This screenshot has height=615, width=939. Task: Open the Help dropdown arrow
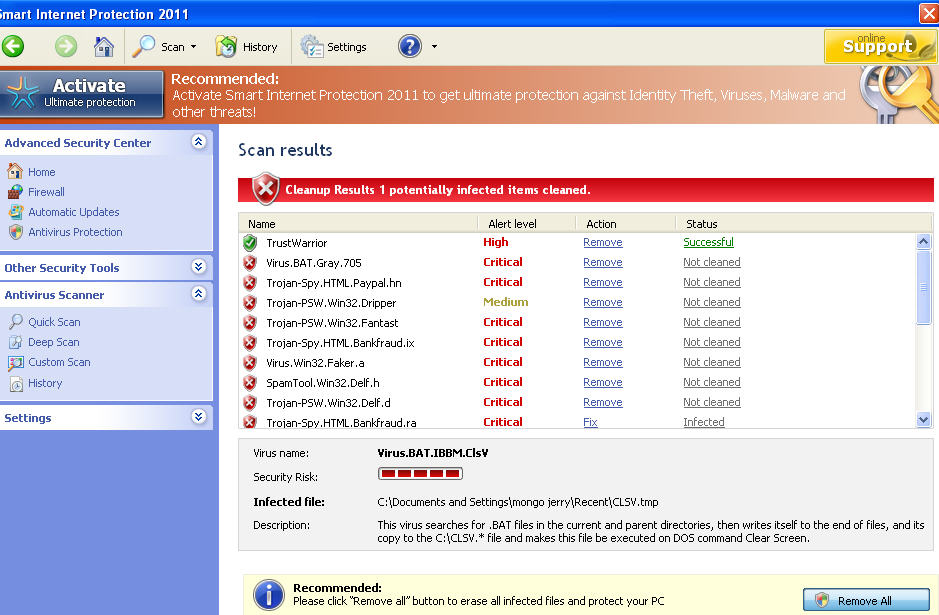434,47
